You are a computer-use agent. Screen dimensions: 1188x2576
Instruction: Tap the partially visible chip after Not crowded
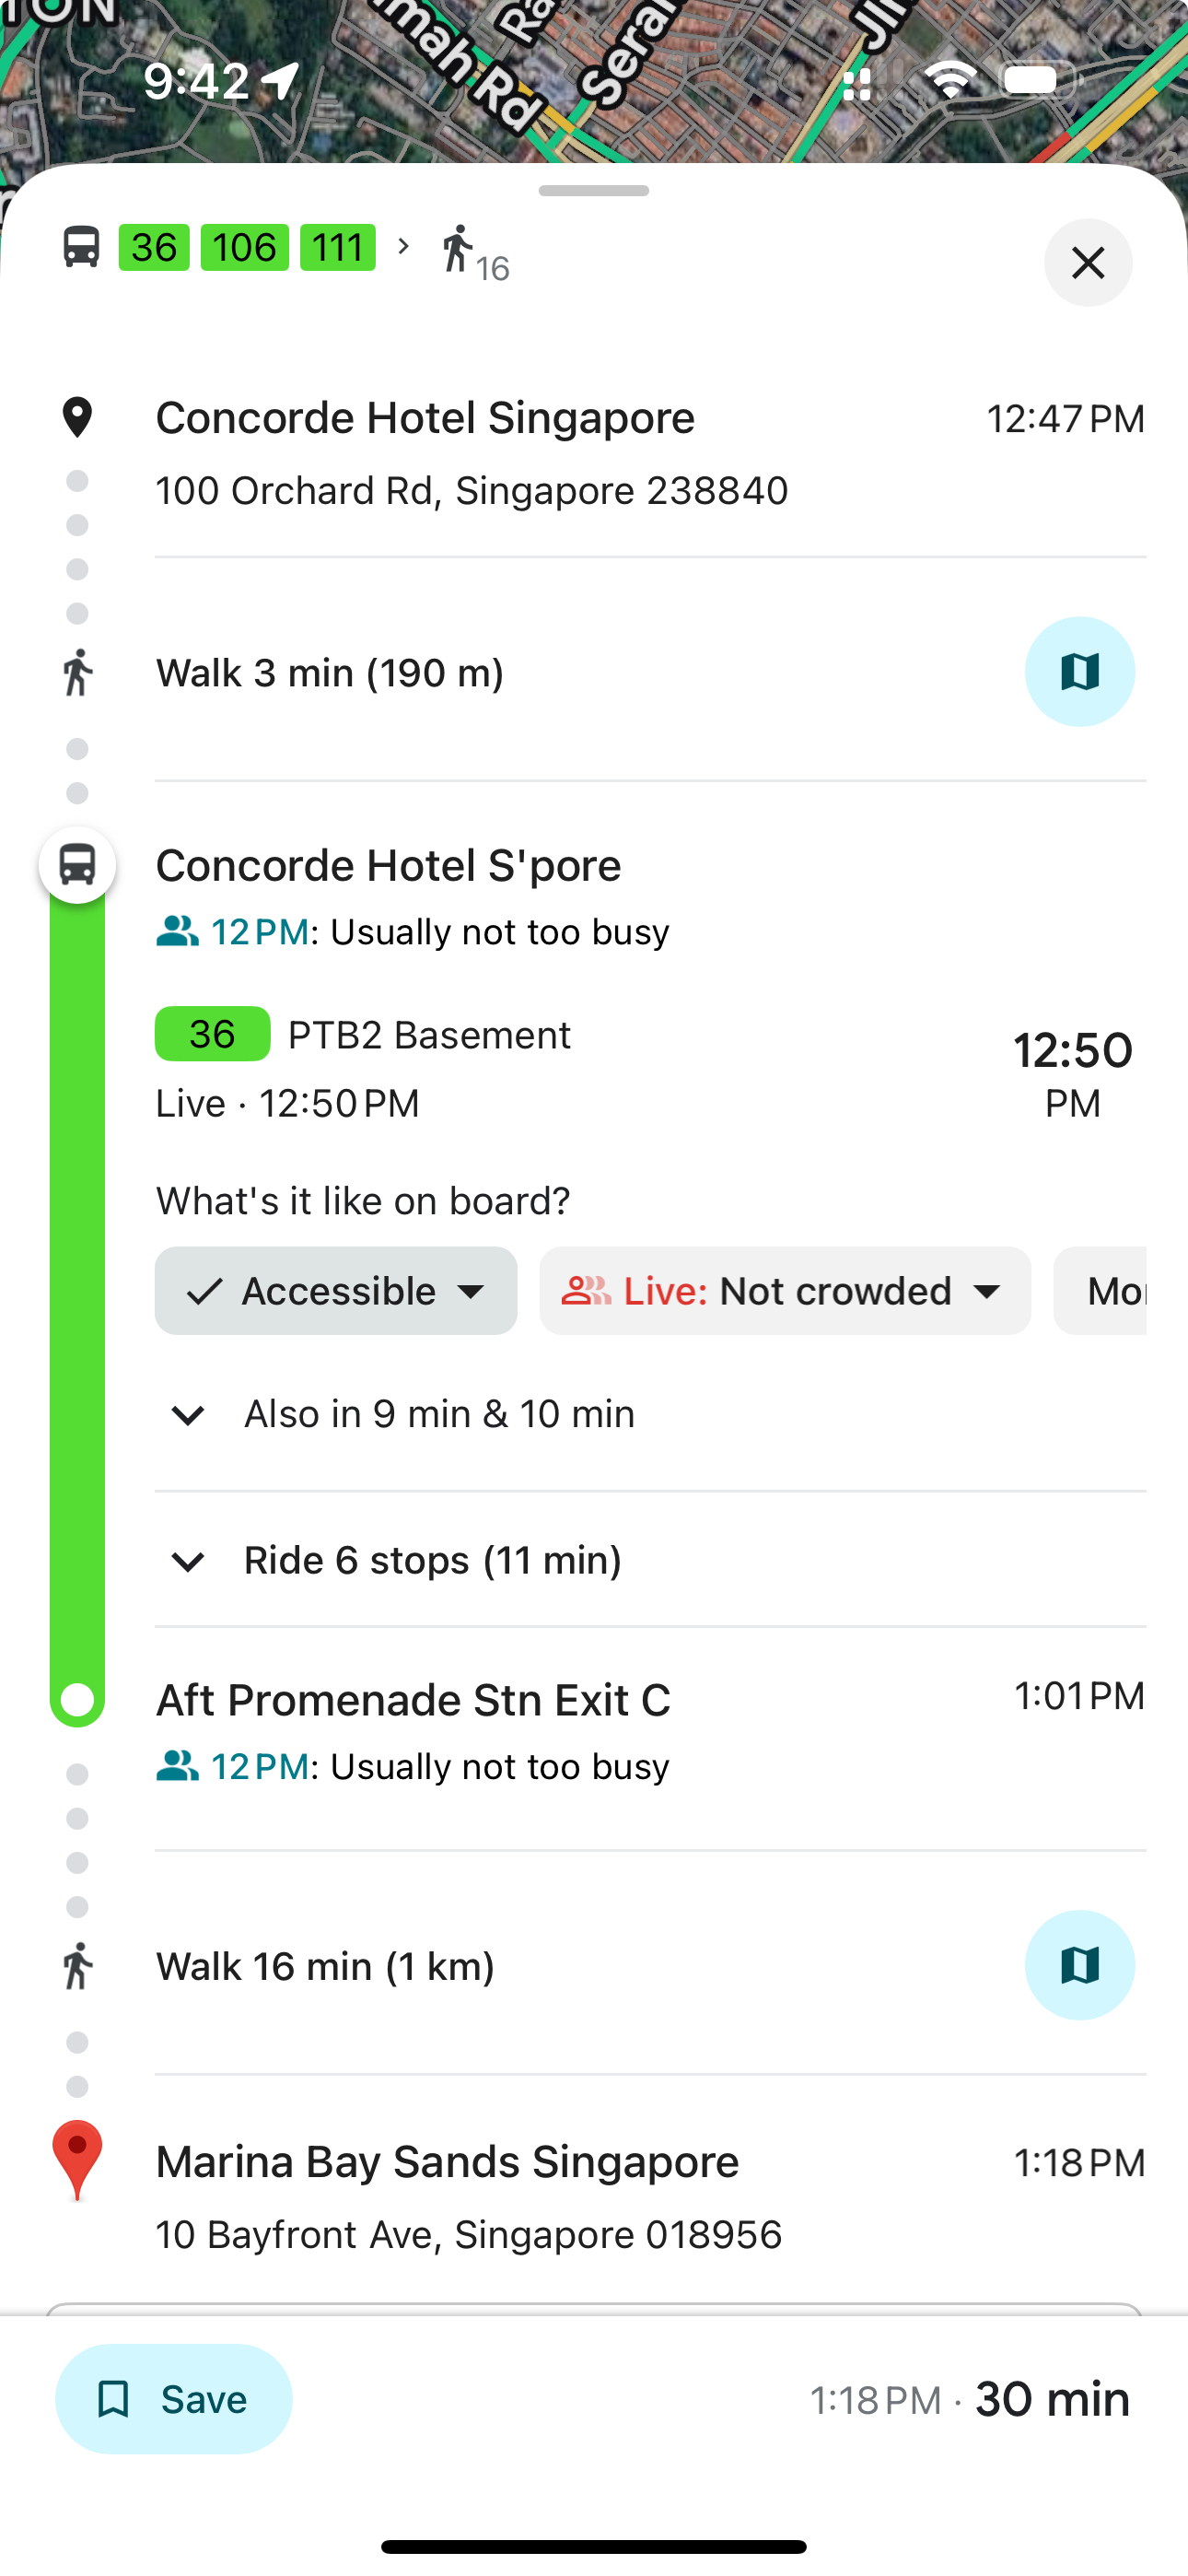pyautogui.click(x=1100, y=1290)
